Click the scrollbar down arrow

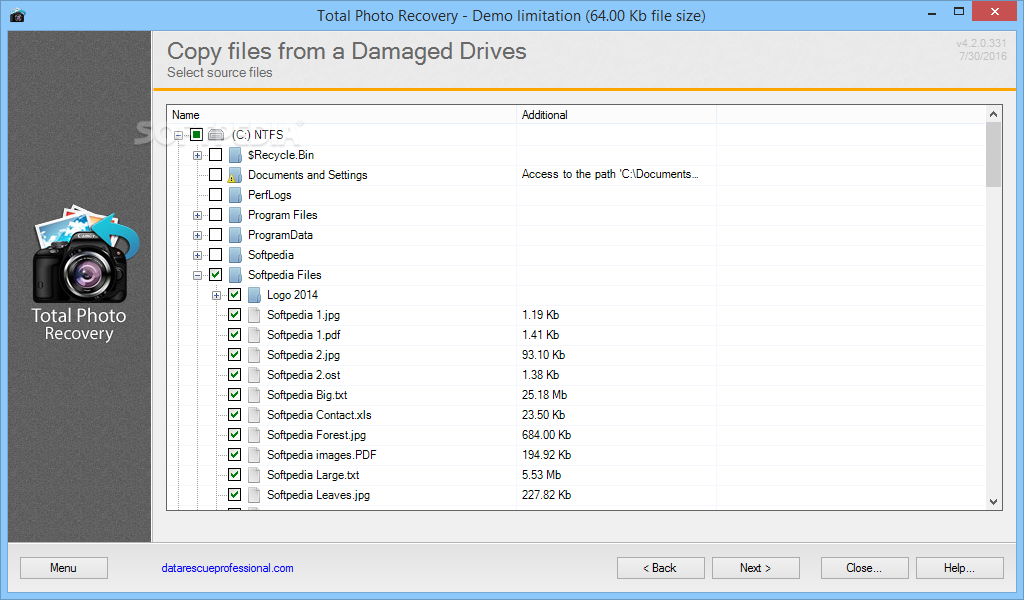993,501
